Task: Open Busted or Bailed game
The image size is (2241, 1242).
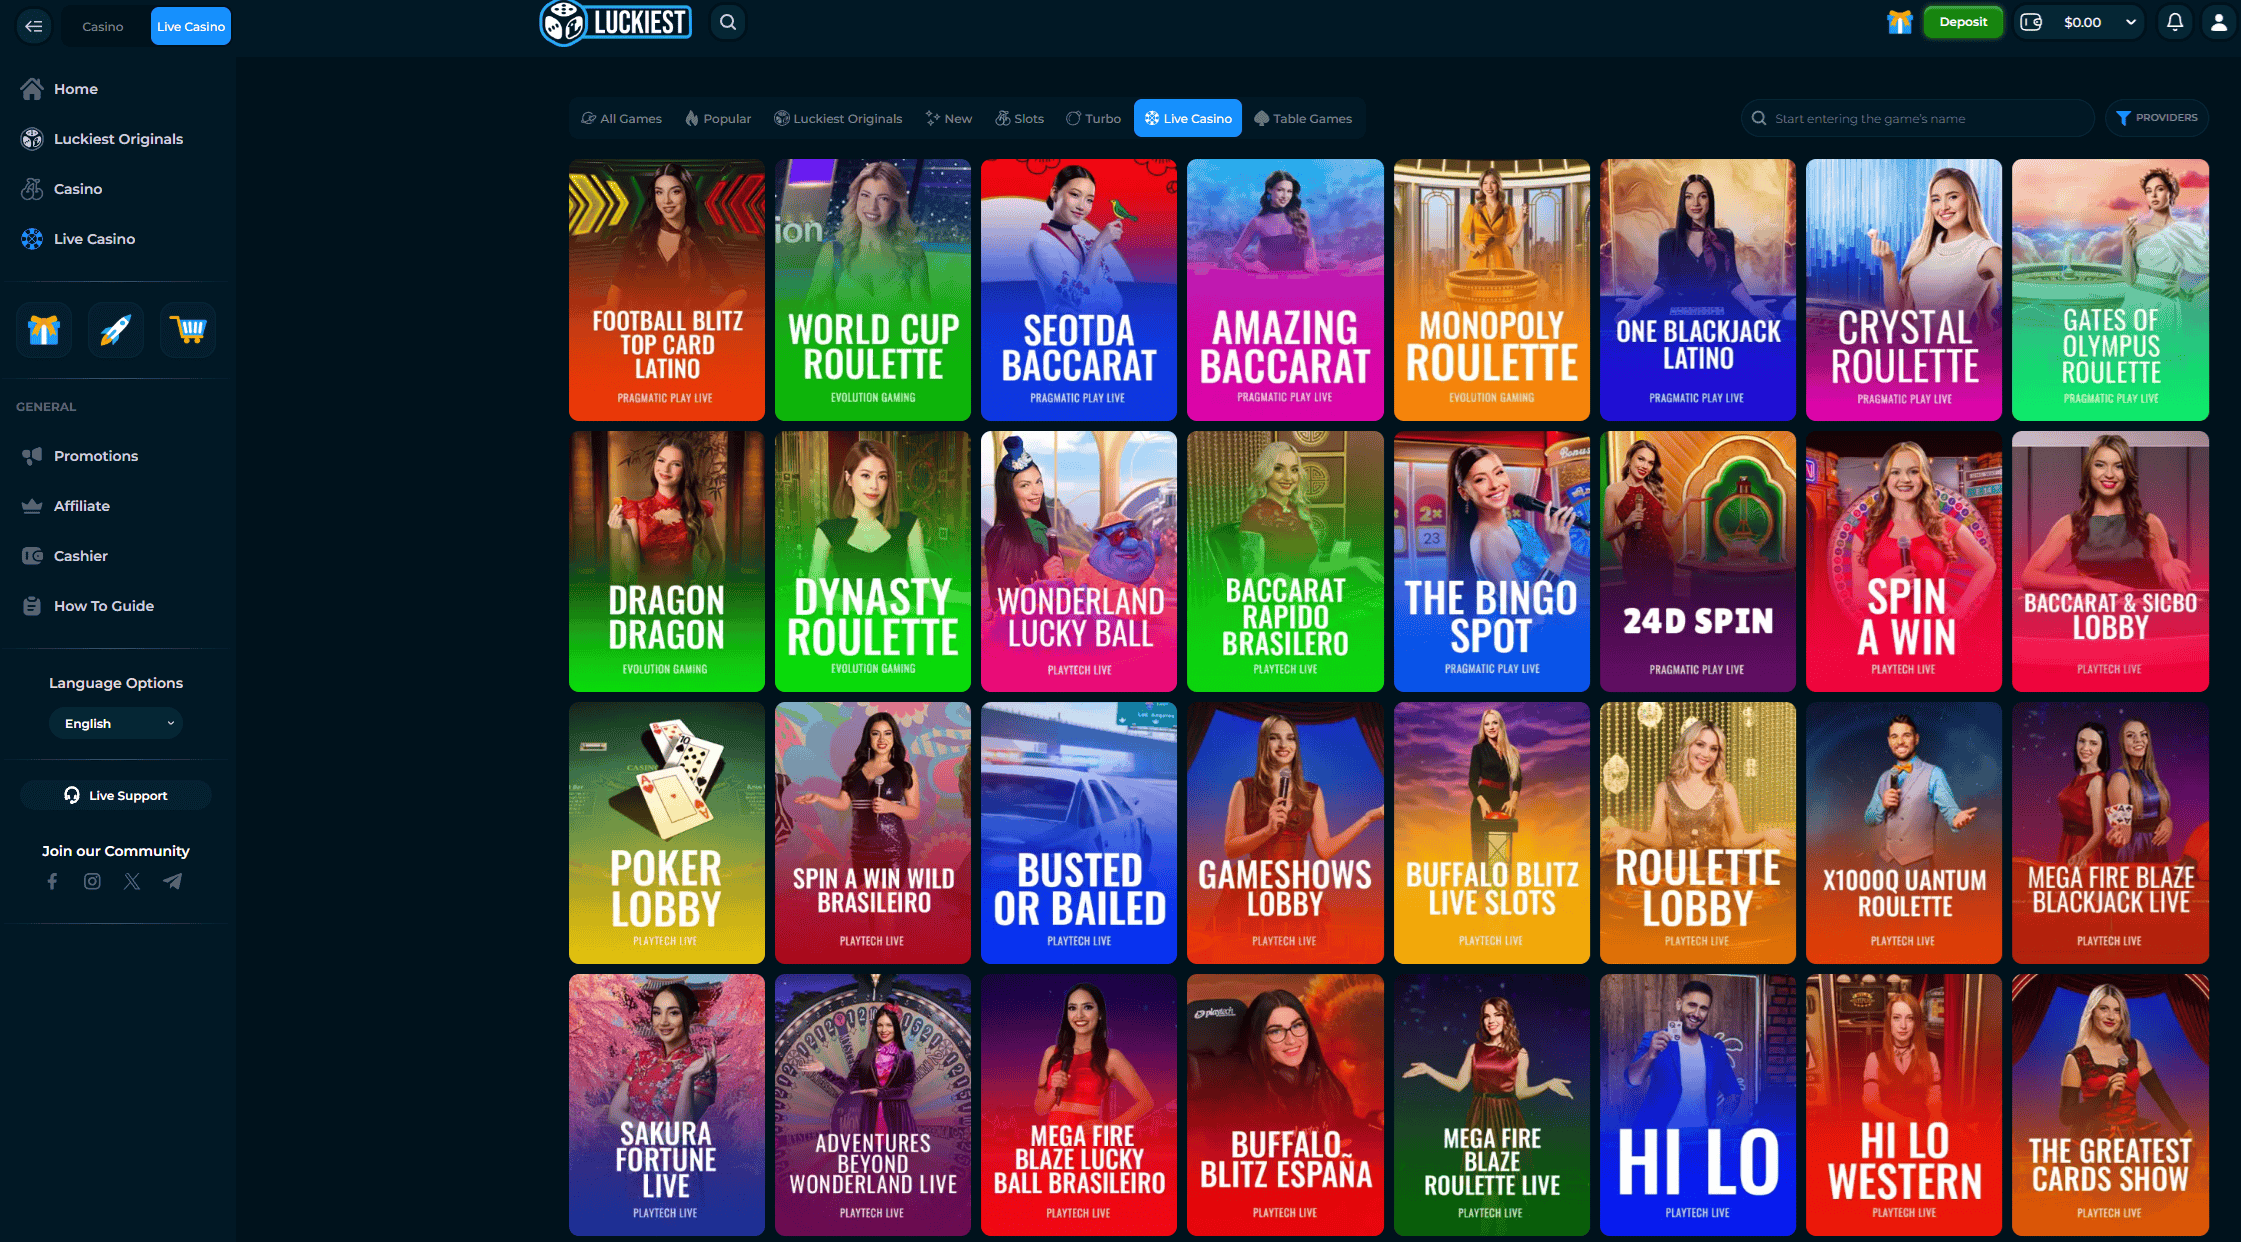Action: (1079, 833)
